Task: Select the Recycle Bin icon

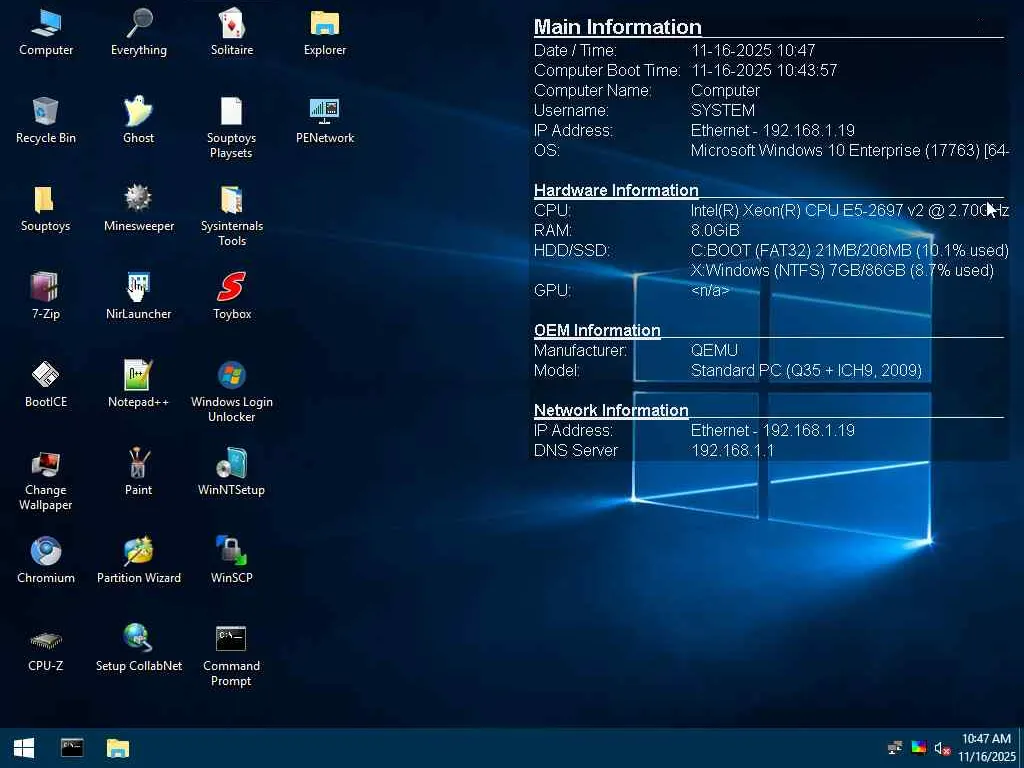Action: tap(46, 121)
